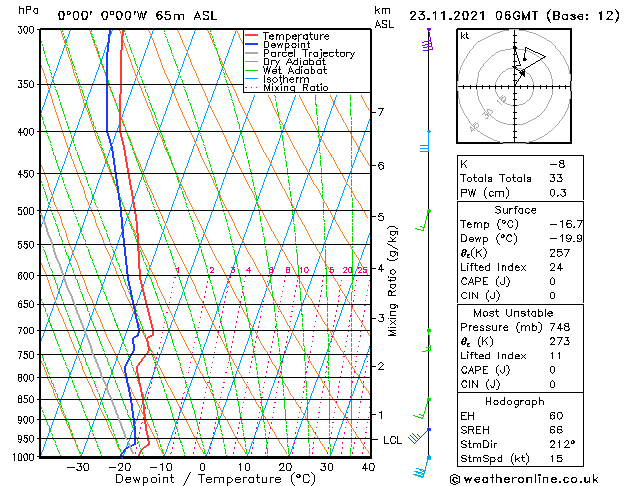Screen dimensions: 629x486
Task: Select the 'Isotherm' legend label
Action: click(x=286, y=79)
